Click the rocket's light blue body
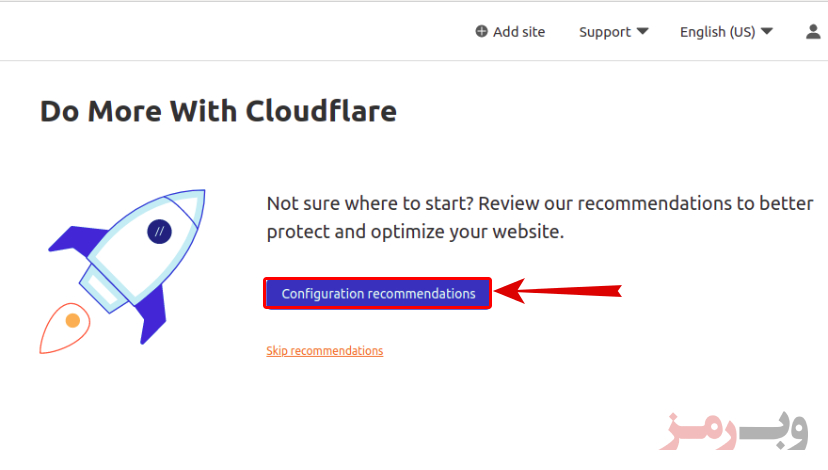Screen dimensions: 828x470 (x=143, y=248)
